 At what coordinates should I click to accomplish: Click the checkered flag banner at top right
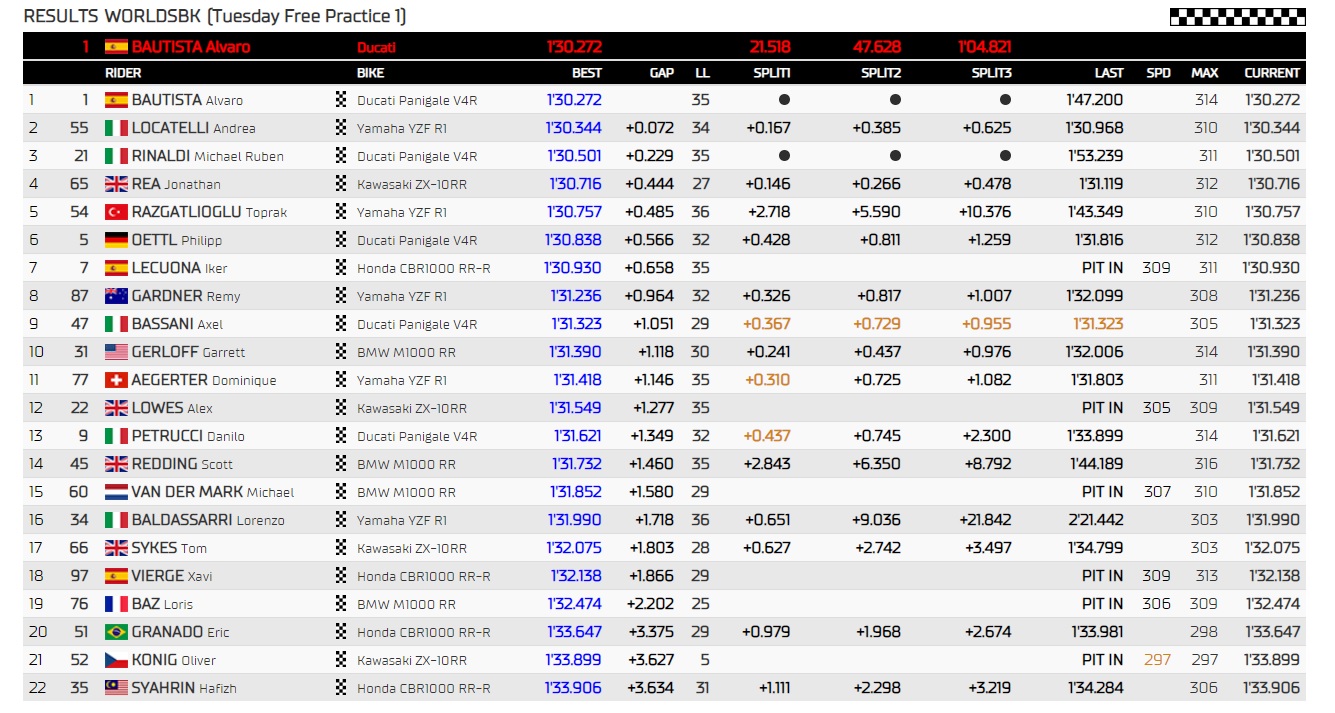(x=1238, y=16)
